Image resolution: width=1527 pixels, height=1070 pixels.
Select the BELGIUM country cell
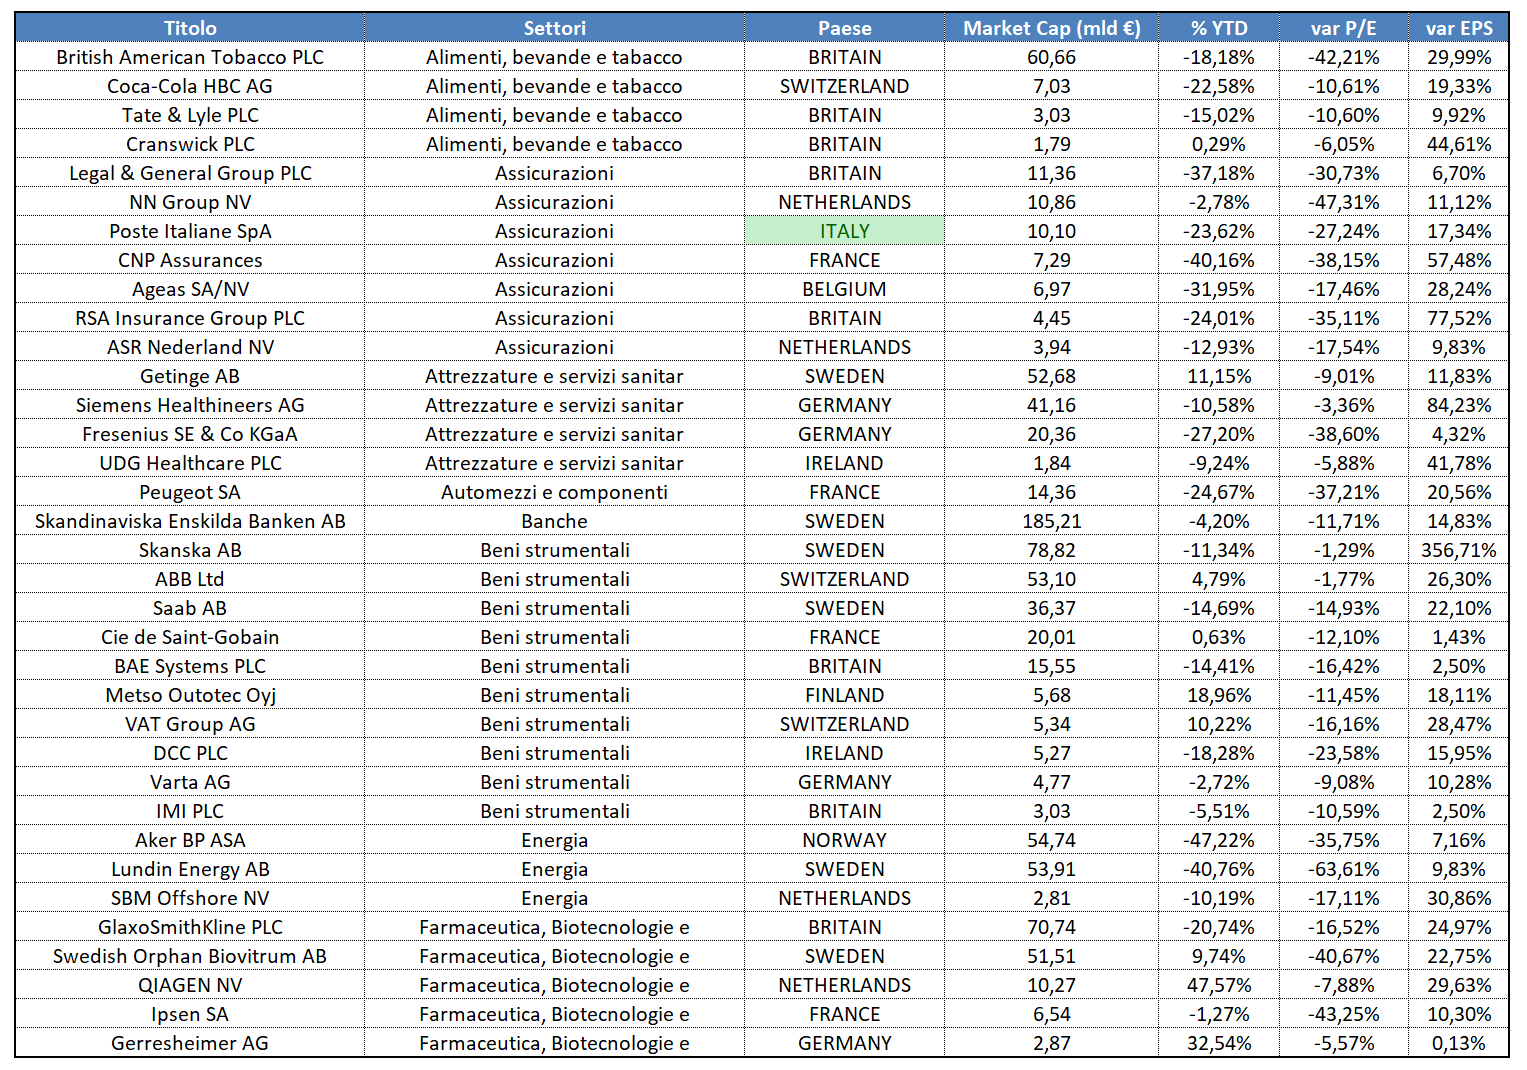click(844, 289)
